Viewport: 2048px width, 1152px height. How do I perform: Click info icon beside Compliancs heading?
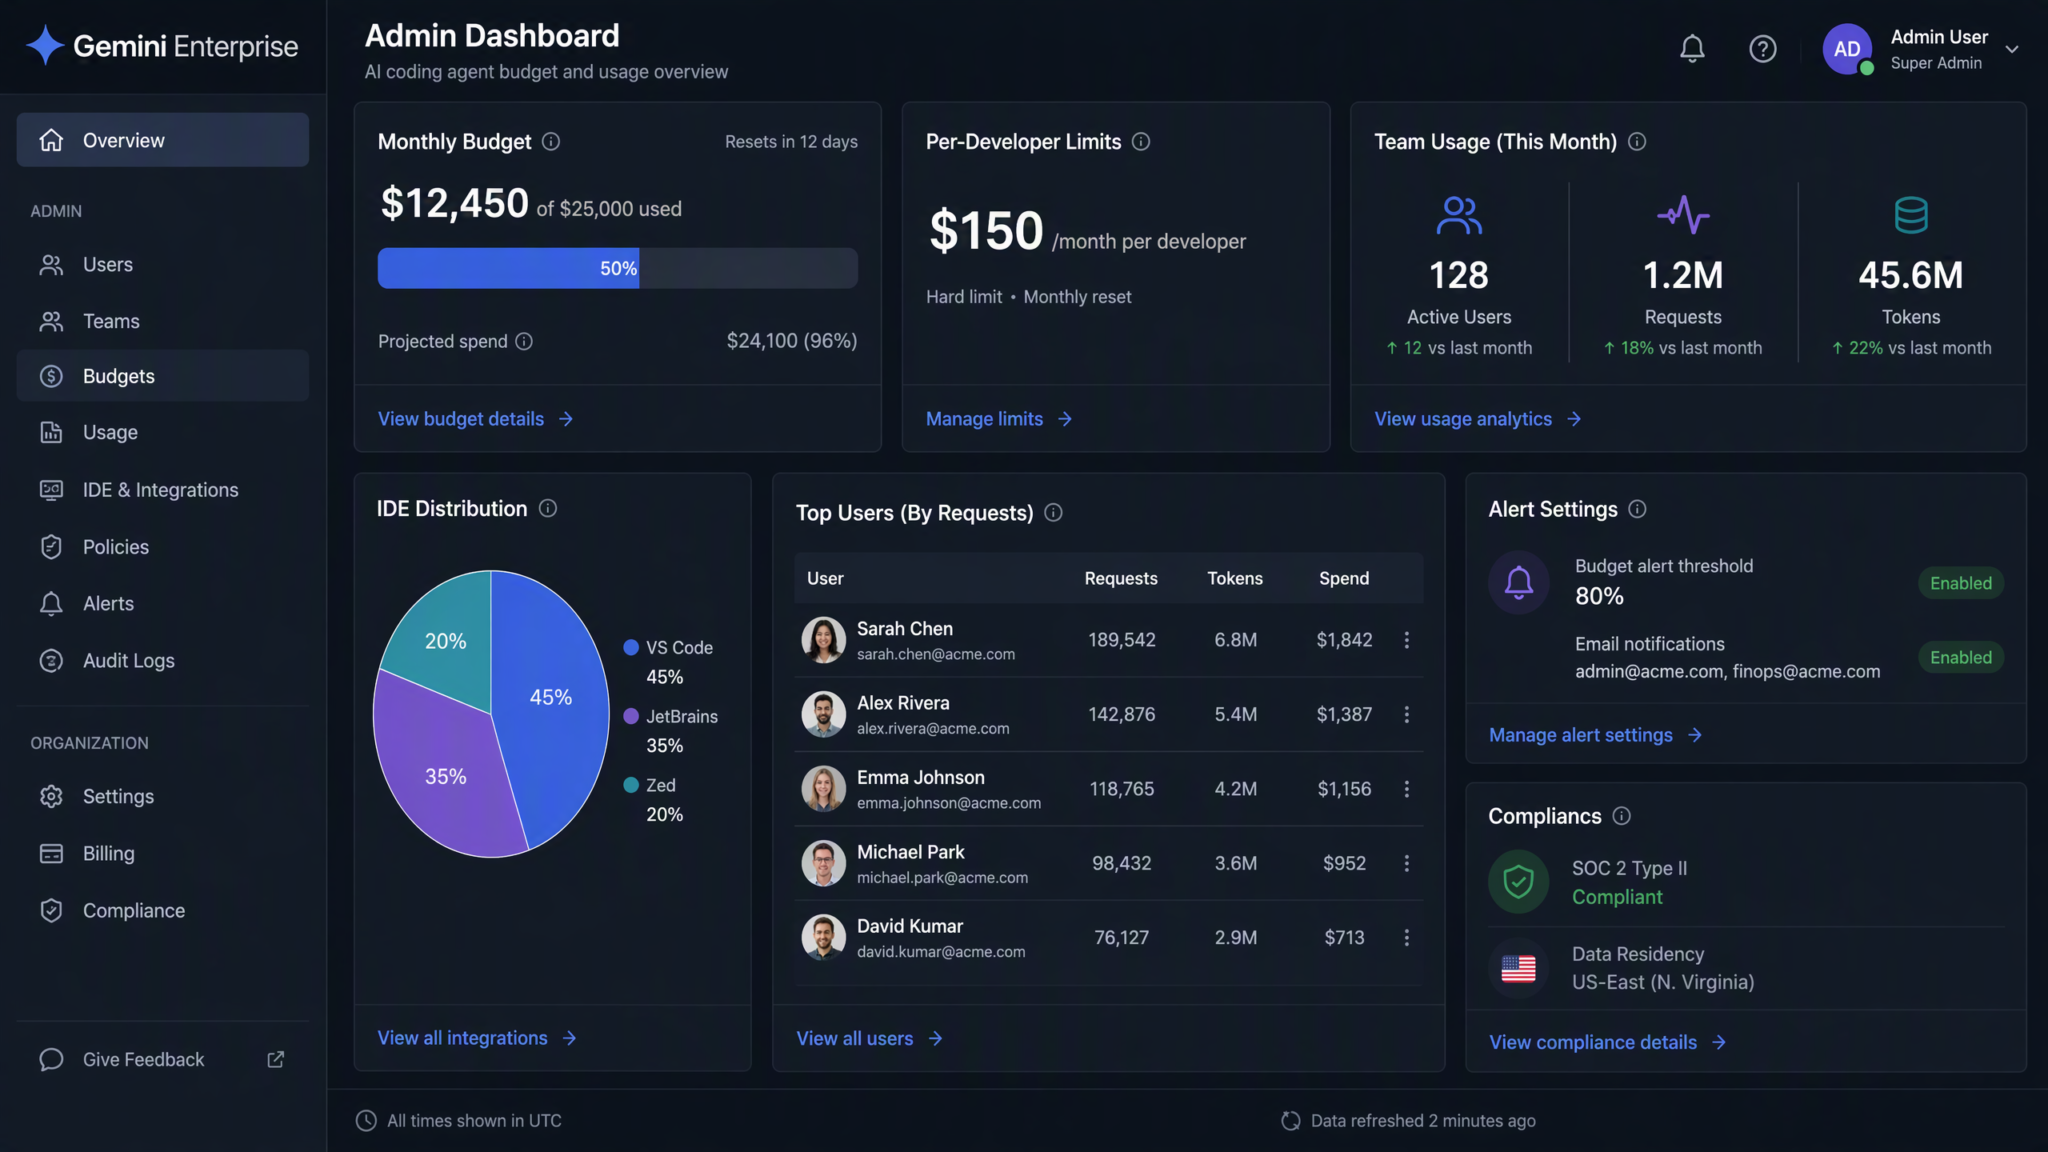1622,816
